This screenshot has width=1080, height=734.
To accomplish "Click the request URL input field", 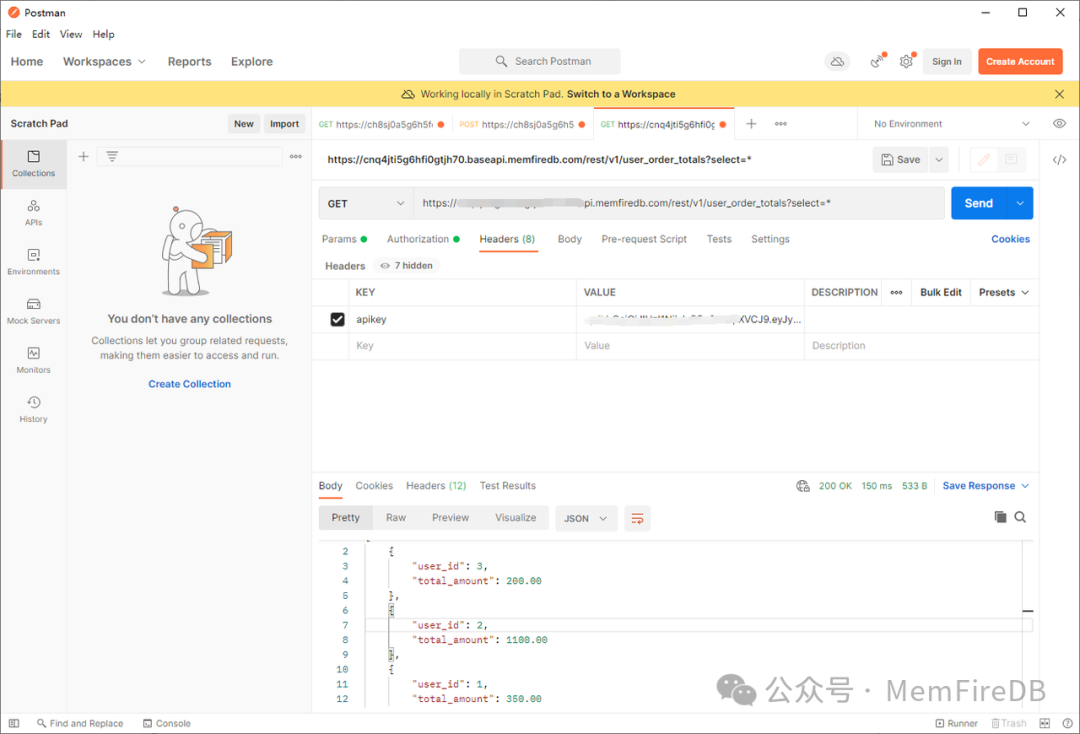I will click(678, 203).
